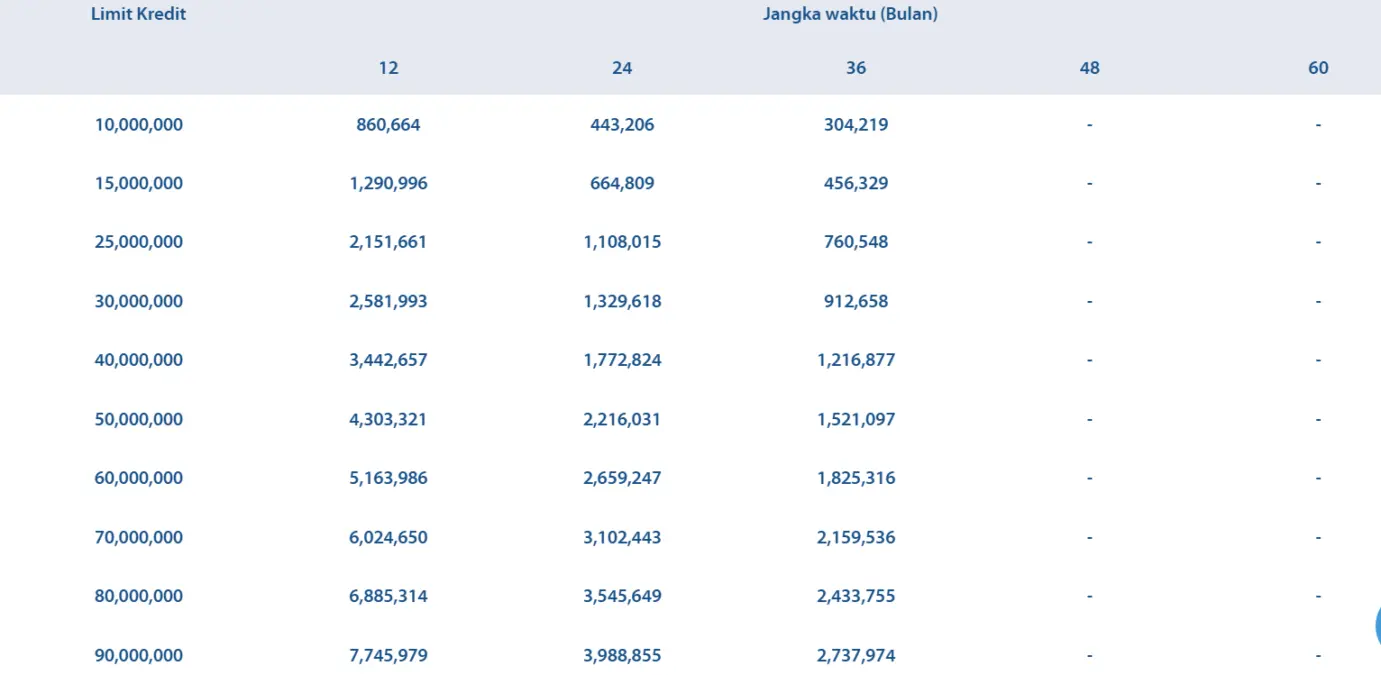Click the 2,159,536 cell value
Screen dimensions: 1381x675
(856, 537)
